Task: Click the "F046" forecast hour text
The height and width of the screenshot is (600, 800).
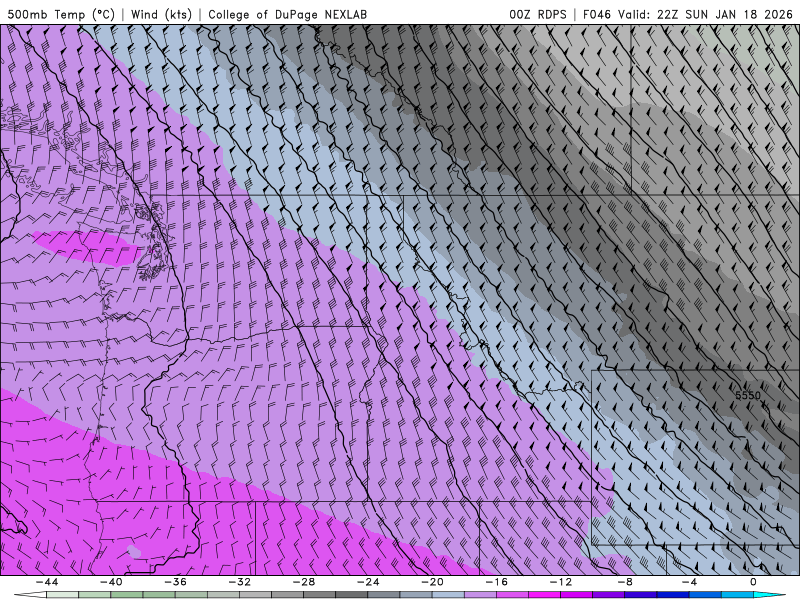Action: point(597,14)
